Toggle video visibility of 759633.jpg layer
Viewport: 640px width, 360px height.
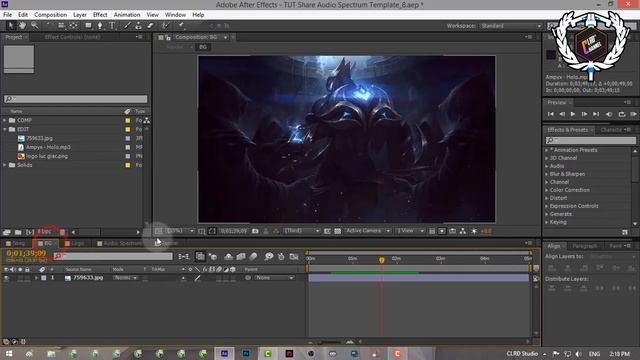coord(6,278)
